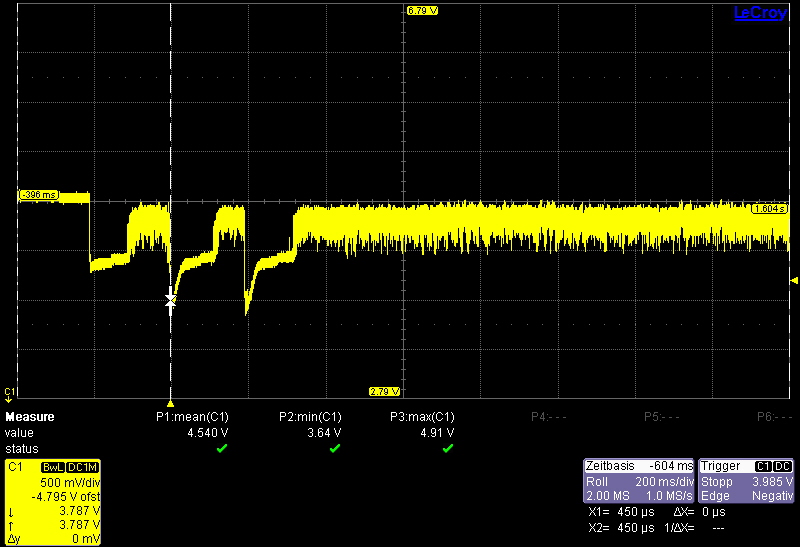
Task: Select the P3:max(C1) measurement
Action: pyautogui.click(x=423, y=417)
